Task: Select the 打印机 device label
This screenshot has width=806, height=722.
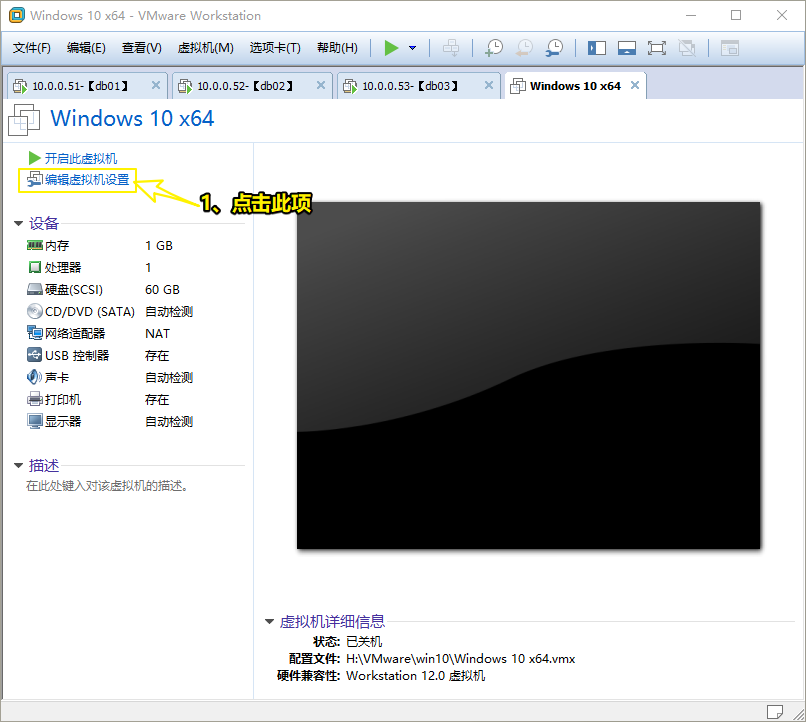Action: tap(63, 400)
